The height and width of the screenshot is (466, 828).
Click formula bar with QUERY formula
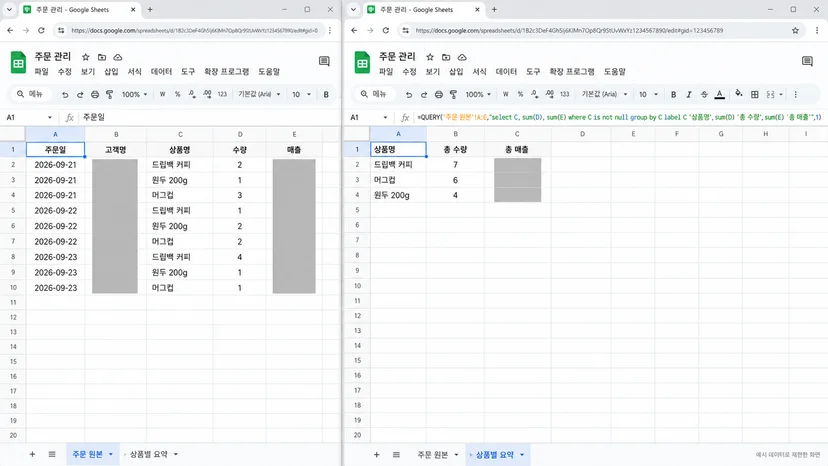[x=619, y=117]
